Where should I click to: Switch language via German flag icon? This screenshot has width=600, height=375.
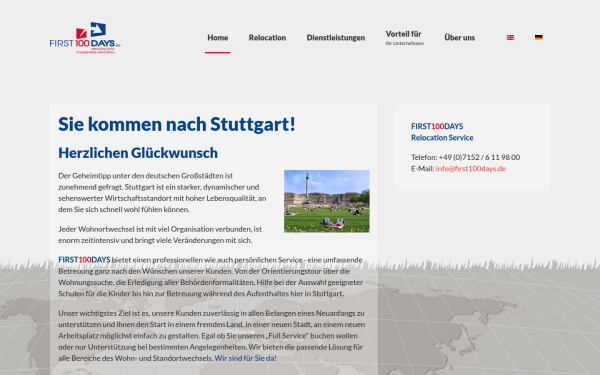pyautogui.click(x=538, y=38)
